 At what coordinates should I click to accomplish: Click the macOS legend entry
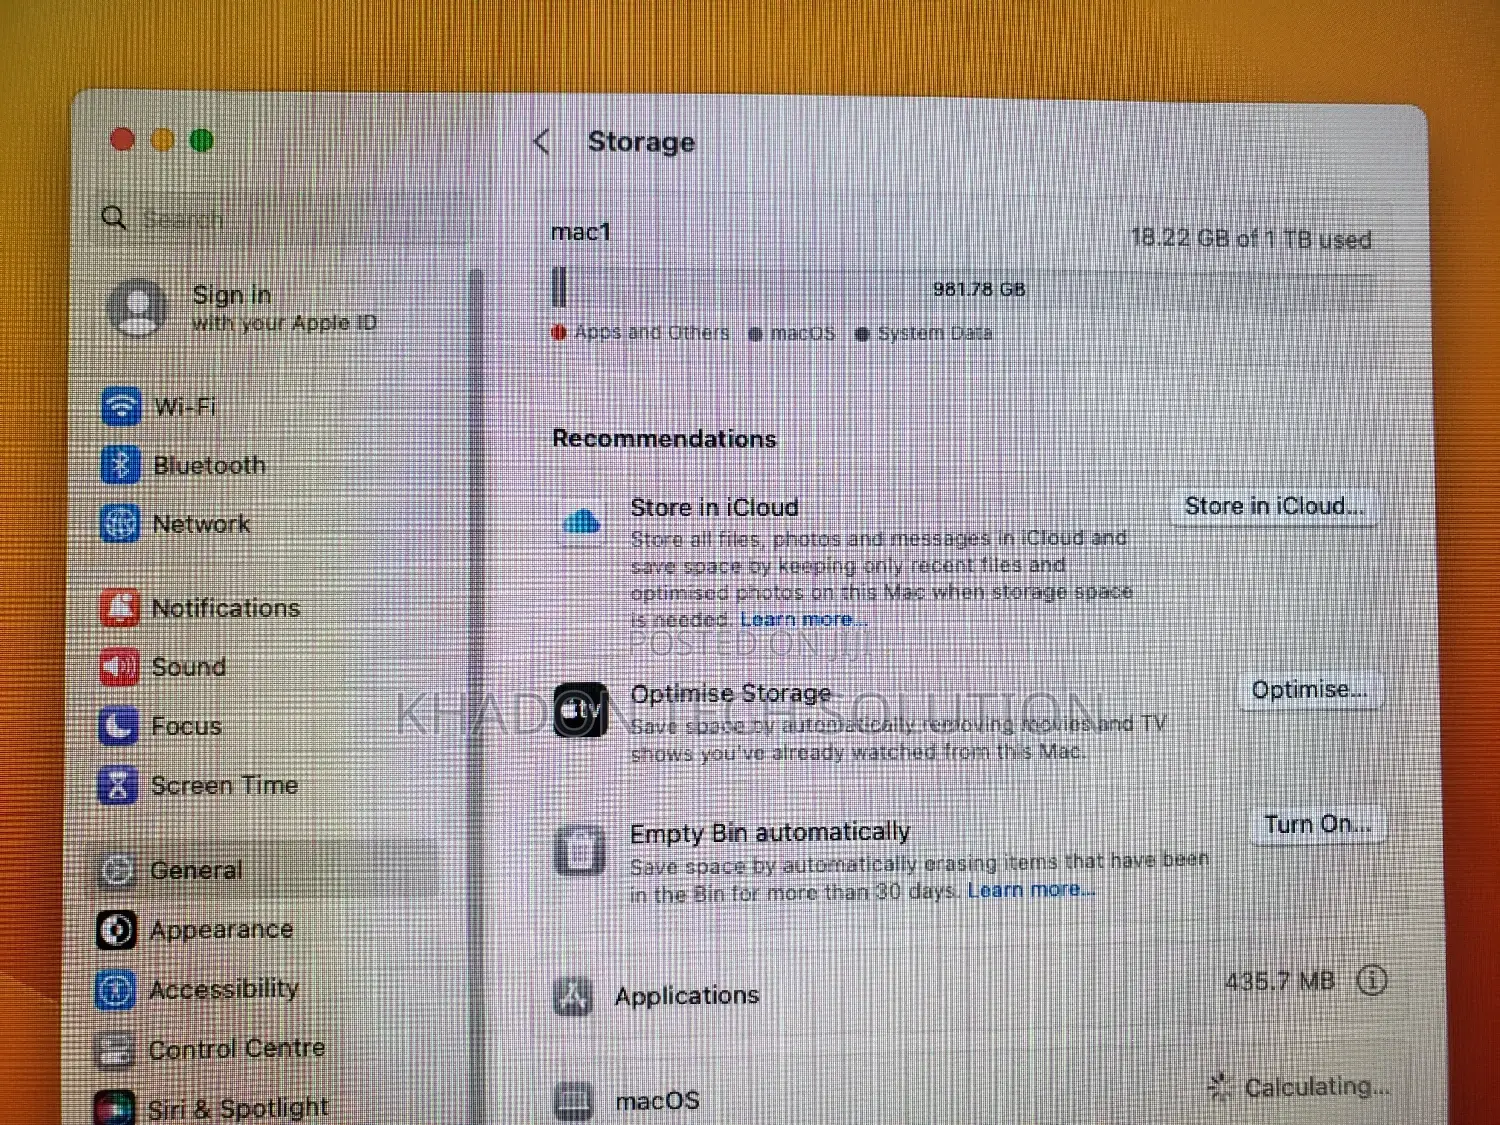[x=792, y=333]
